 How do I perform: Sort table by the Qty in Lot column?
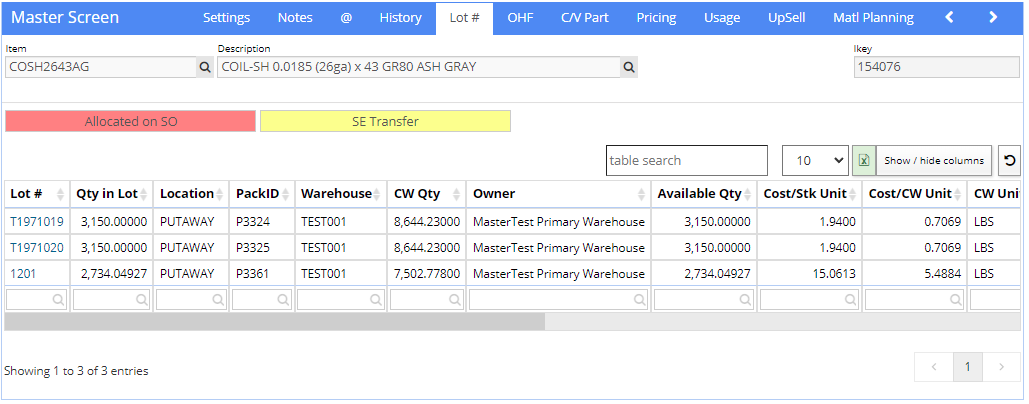(x=112, y=194)
